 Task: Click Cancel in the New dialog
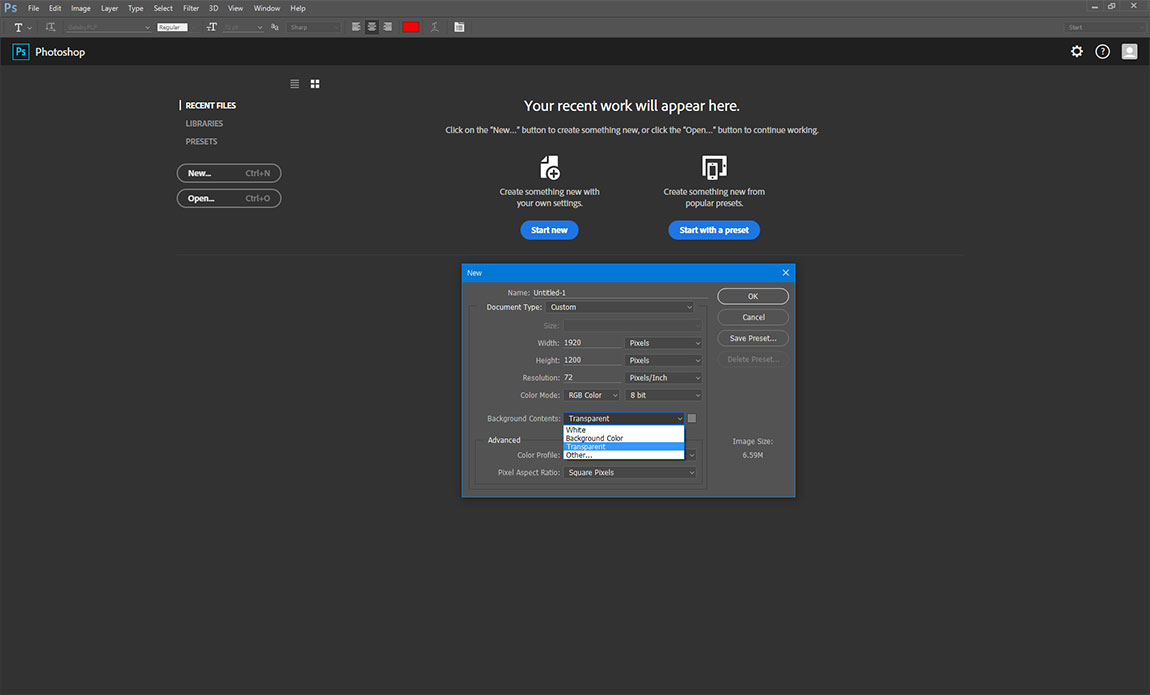tap(752, 317)
